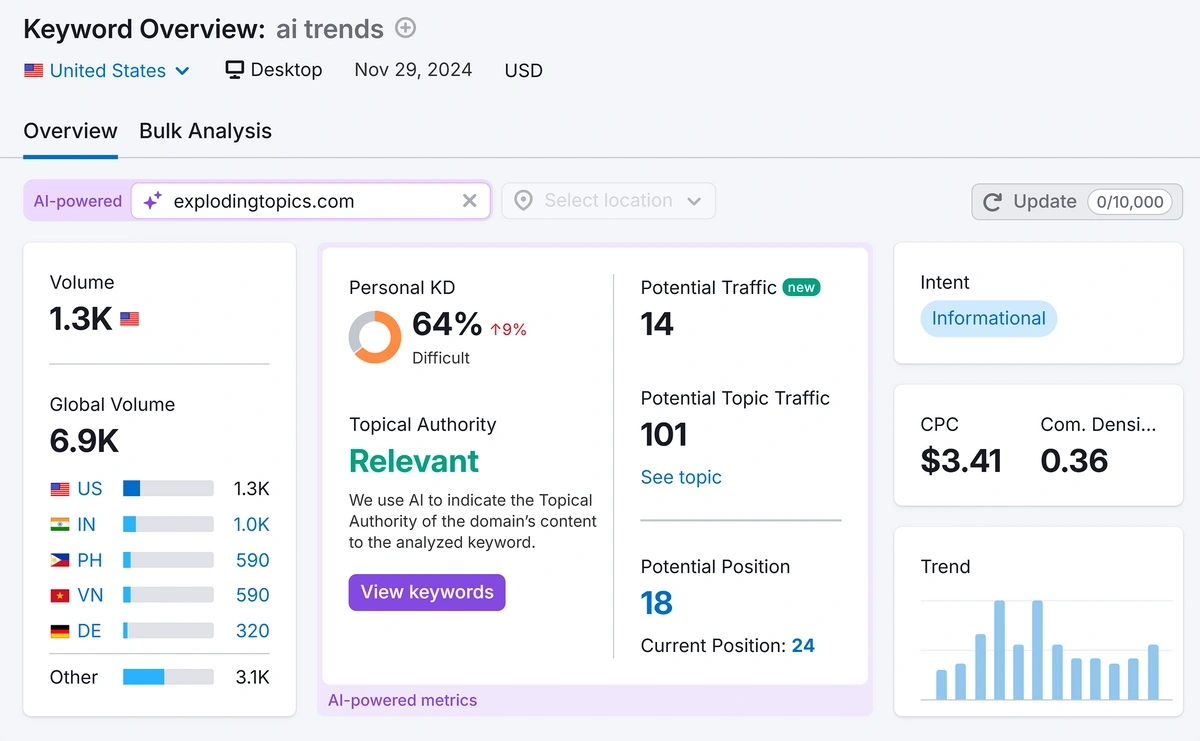1200x741 pixels.
Task: Click the AI-powered badge near the search bar
Action: [x=77, y=200]
